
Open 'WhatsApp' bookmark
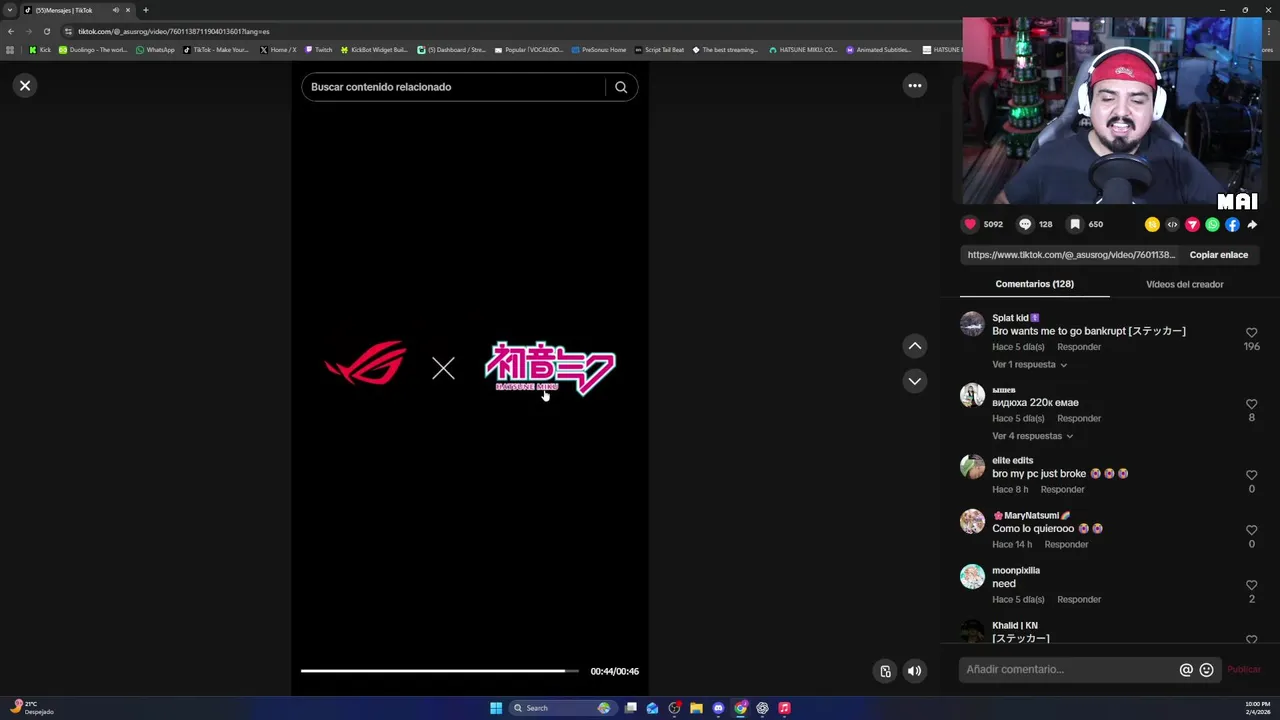pyautogui.click(x=155, y=49)
